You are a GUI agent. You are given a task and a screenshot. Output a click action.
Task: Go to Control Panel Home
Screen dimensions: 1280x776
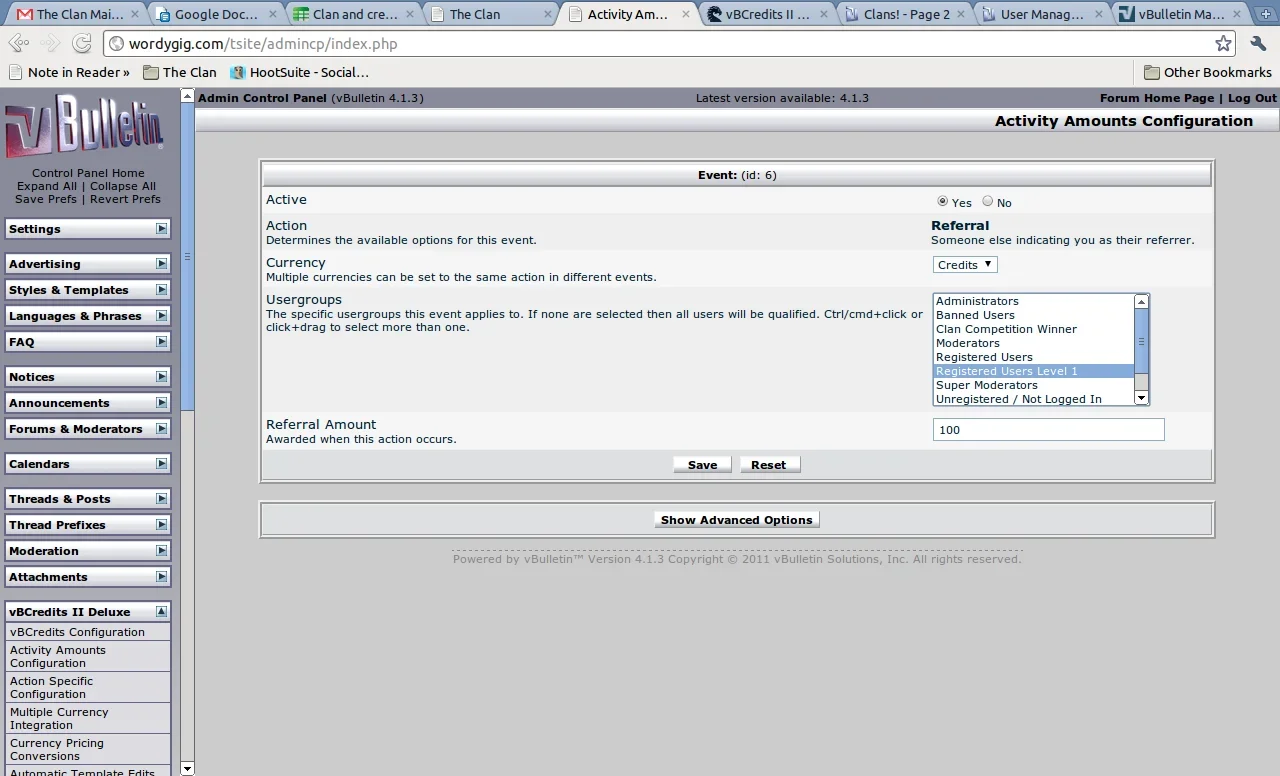(x=88, y=173)
